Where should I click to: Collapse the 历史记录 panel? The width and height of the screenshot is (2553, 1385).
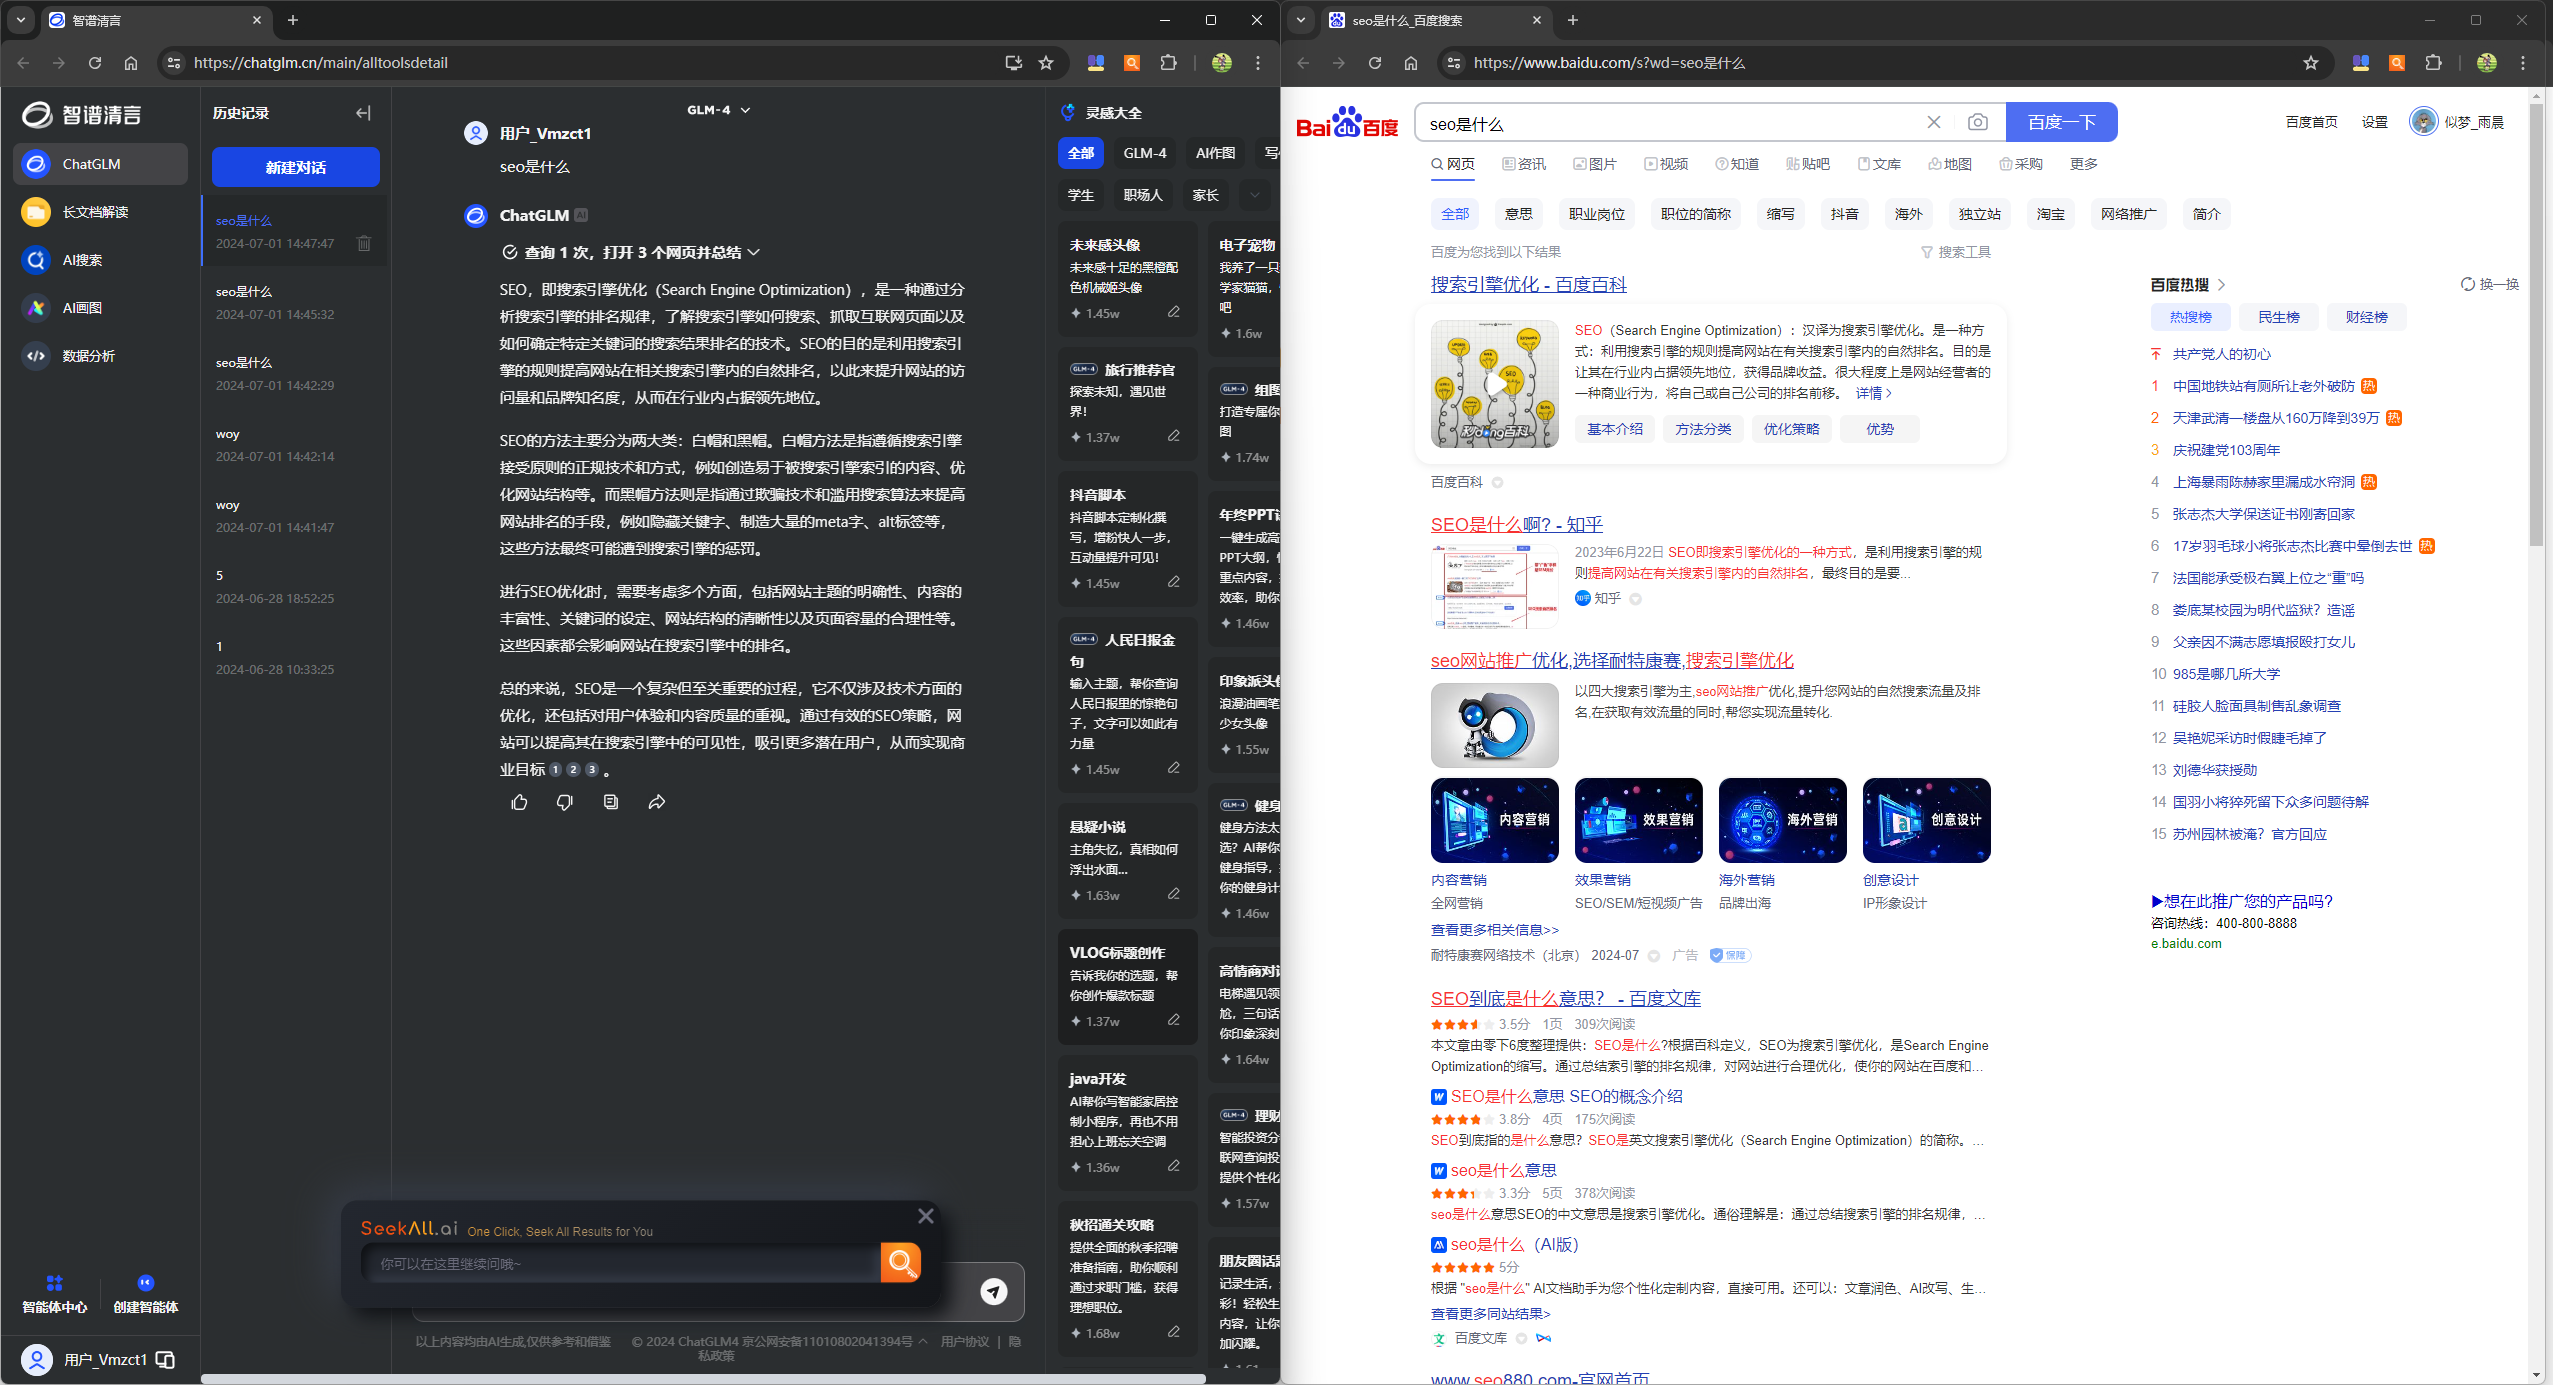pyautogui.click(x=363, y=113)
